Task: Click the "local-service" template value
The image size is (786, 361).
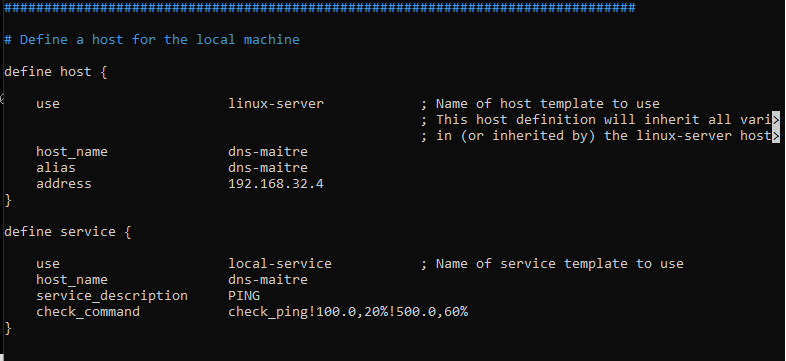Action: pos(280,264)
